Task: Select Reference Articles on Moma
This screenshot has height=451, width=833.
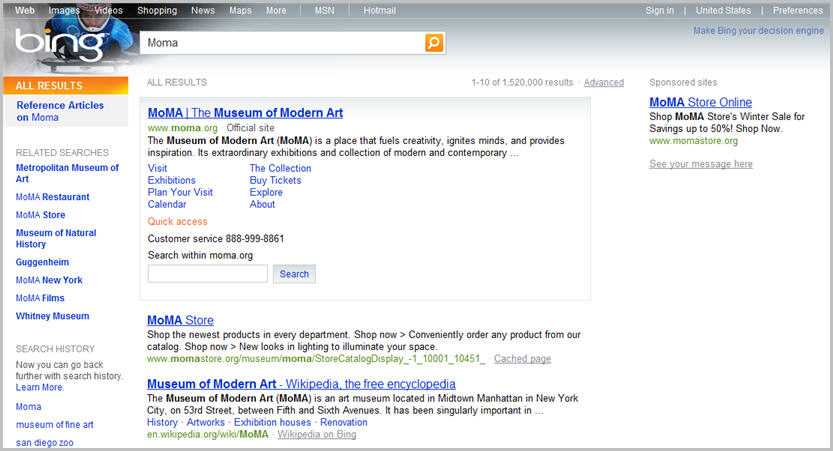Action: click(60, 111)
